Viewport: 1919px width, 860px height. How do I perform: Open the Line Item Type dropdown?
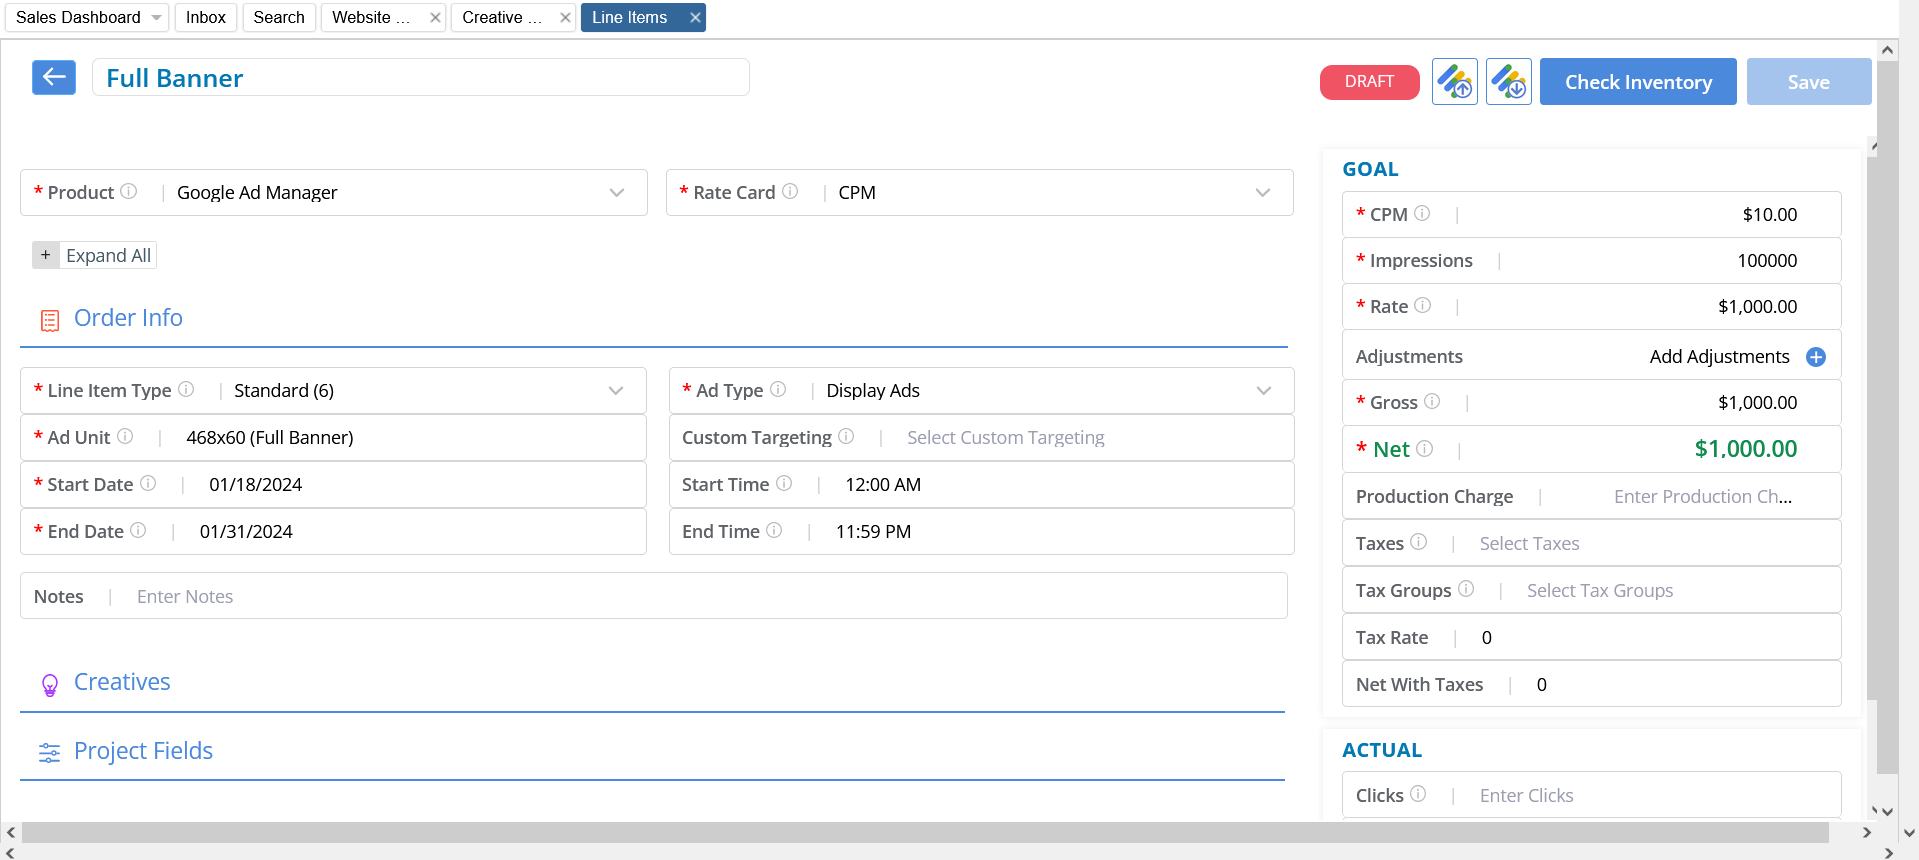click(x=615, y=390)
